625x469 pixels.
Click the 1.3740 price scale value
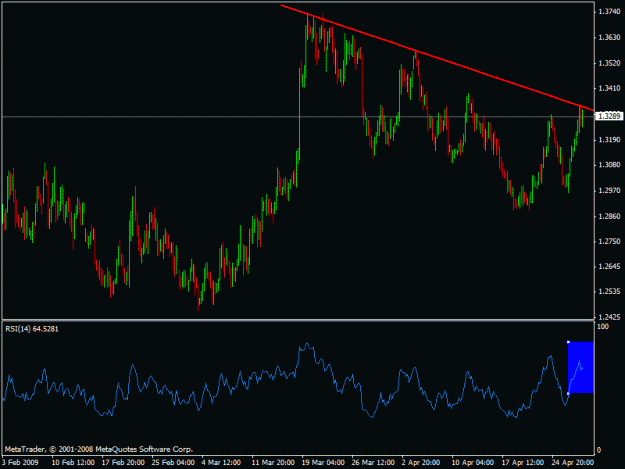[x=609, y=12]
